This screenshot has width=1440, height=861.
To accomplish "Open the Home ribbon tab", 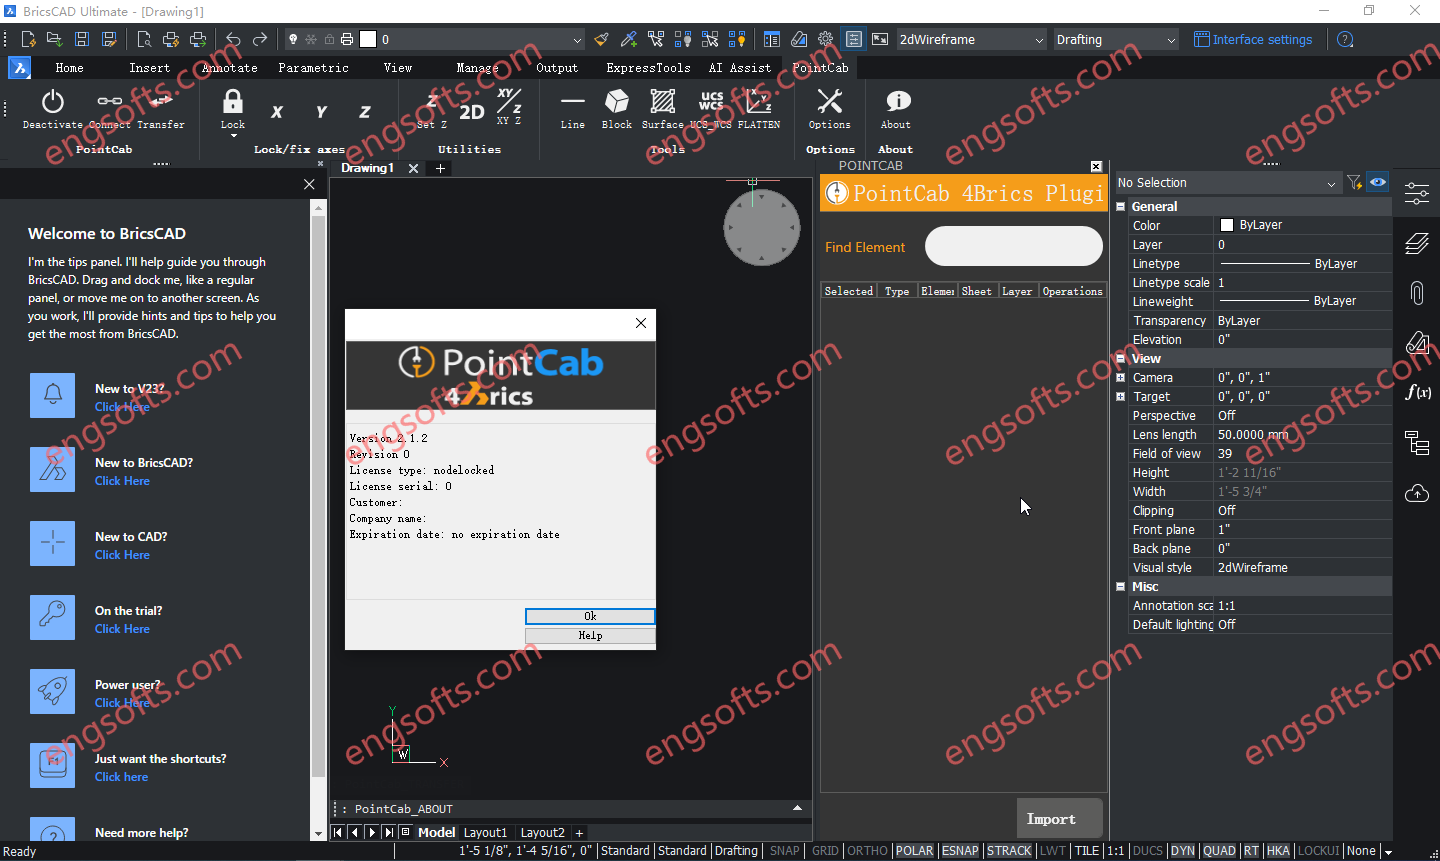I will pos(69,68).
